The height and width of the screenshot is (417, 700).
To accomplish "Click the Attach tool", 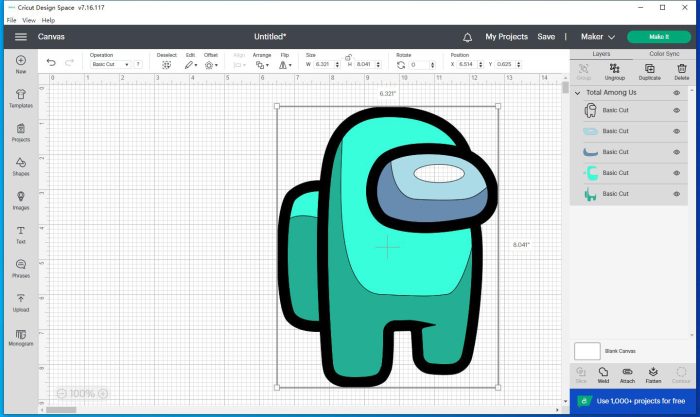I will coord(627,375).
